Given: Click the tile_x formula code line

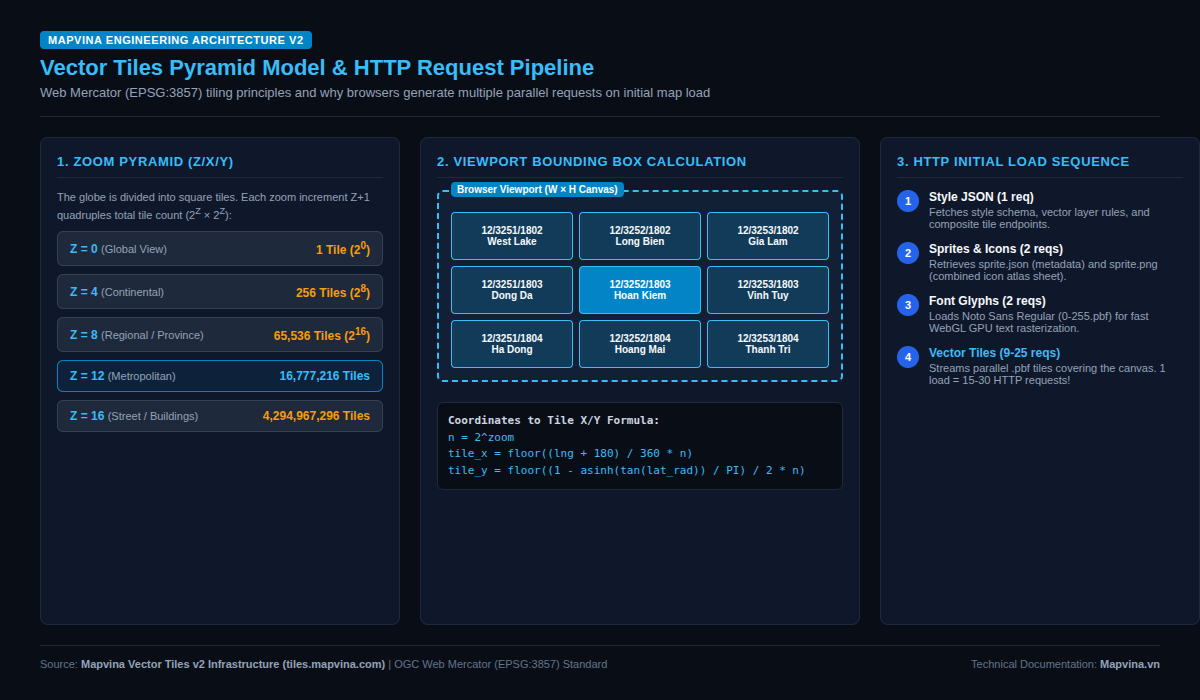Looking at the screenshot, I should (570, 453).
